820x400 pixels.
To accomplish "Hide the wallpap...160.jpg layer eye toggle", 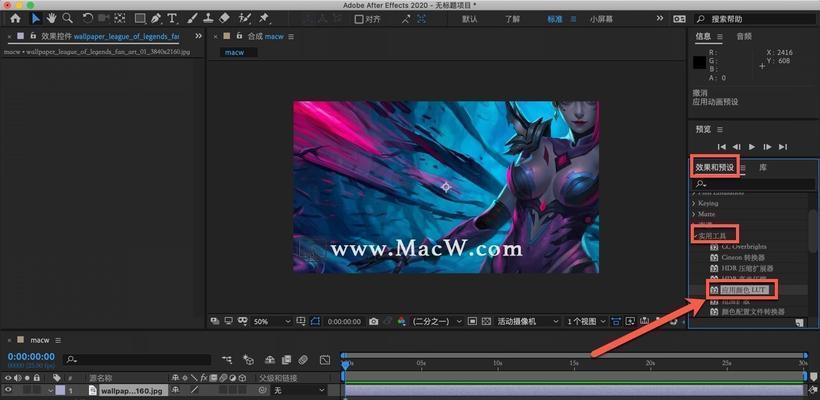I will pos(8,390).
